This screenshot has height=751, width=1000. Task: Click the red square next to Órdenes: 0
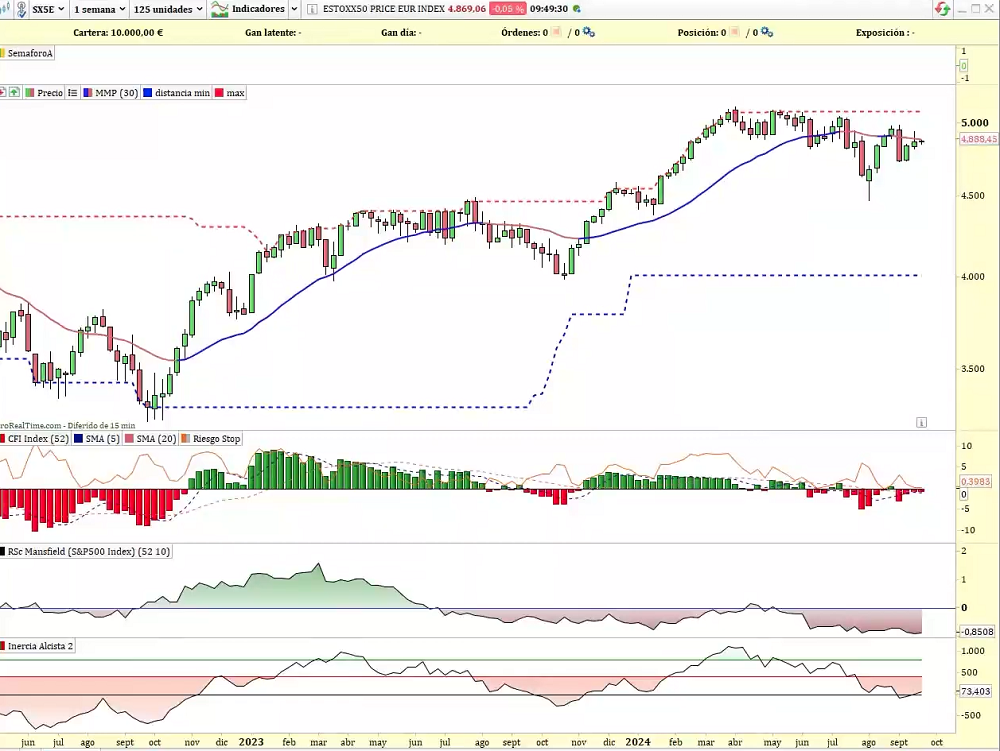[x=556, y=32]
